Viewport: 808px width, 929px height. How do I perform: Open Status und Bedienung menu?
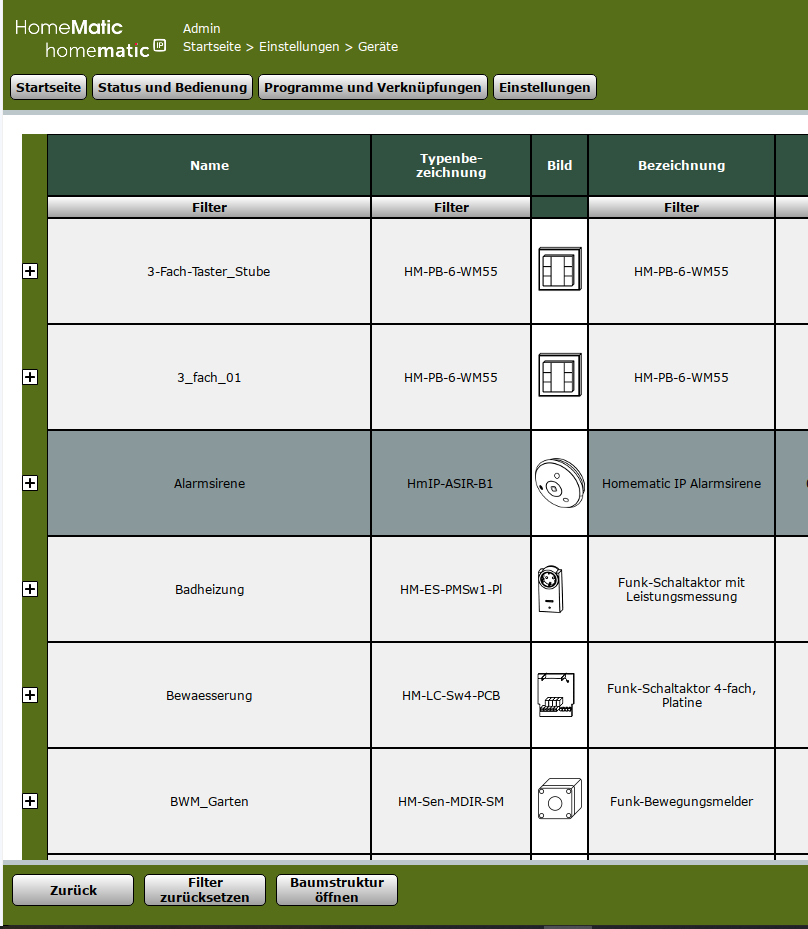[x=172, y=87]
